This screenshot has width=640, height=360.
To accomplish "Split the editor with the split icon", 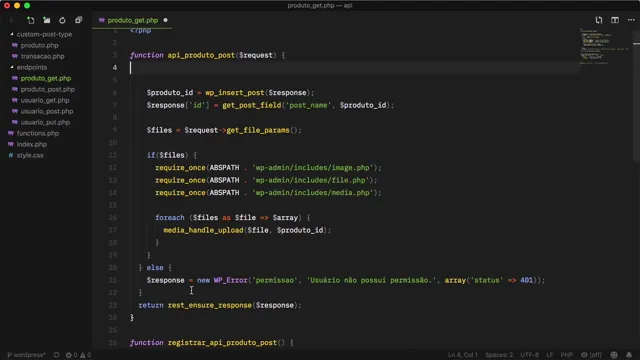I will [615, 20].
